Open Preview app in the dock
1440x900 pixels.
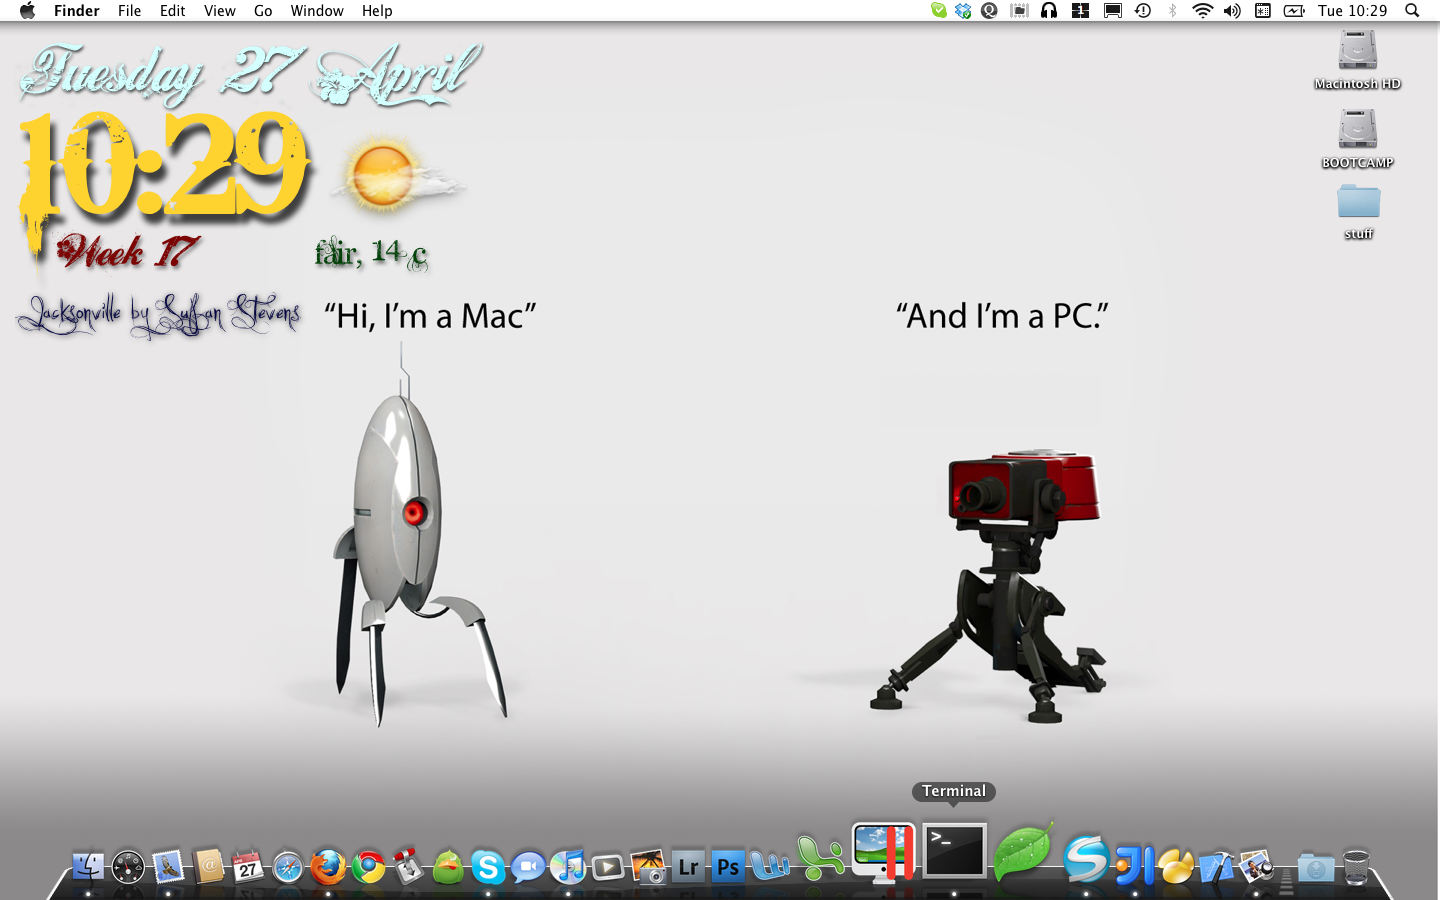(x=1256, y=866)
